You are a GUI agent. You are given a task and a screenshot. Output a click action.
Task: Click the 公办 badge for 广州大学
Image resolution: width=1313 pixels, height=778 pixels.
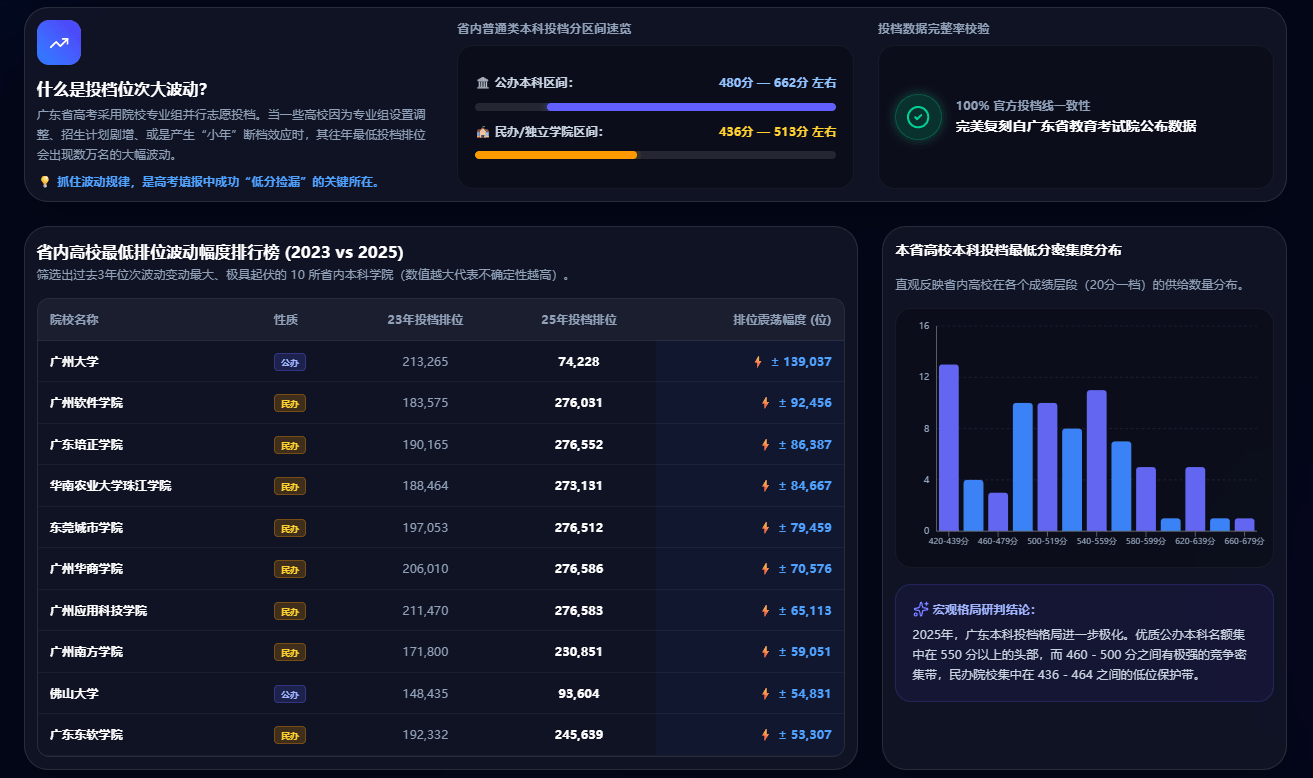(290, 362)
